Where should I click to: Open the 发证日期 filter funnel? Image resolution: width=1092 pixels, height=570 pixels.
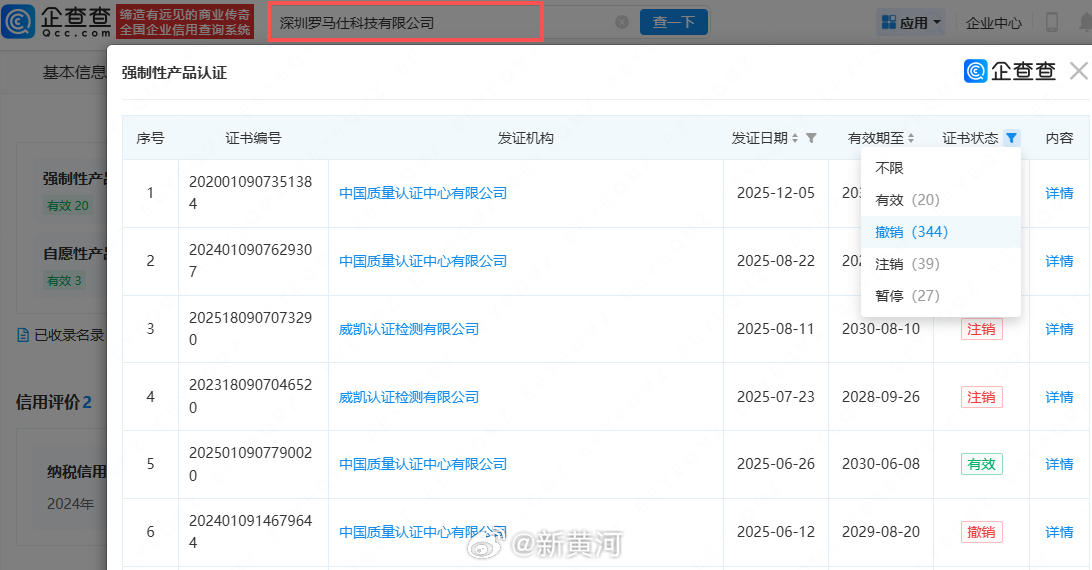[811, 138]
